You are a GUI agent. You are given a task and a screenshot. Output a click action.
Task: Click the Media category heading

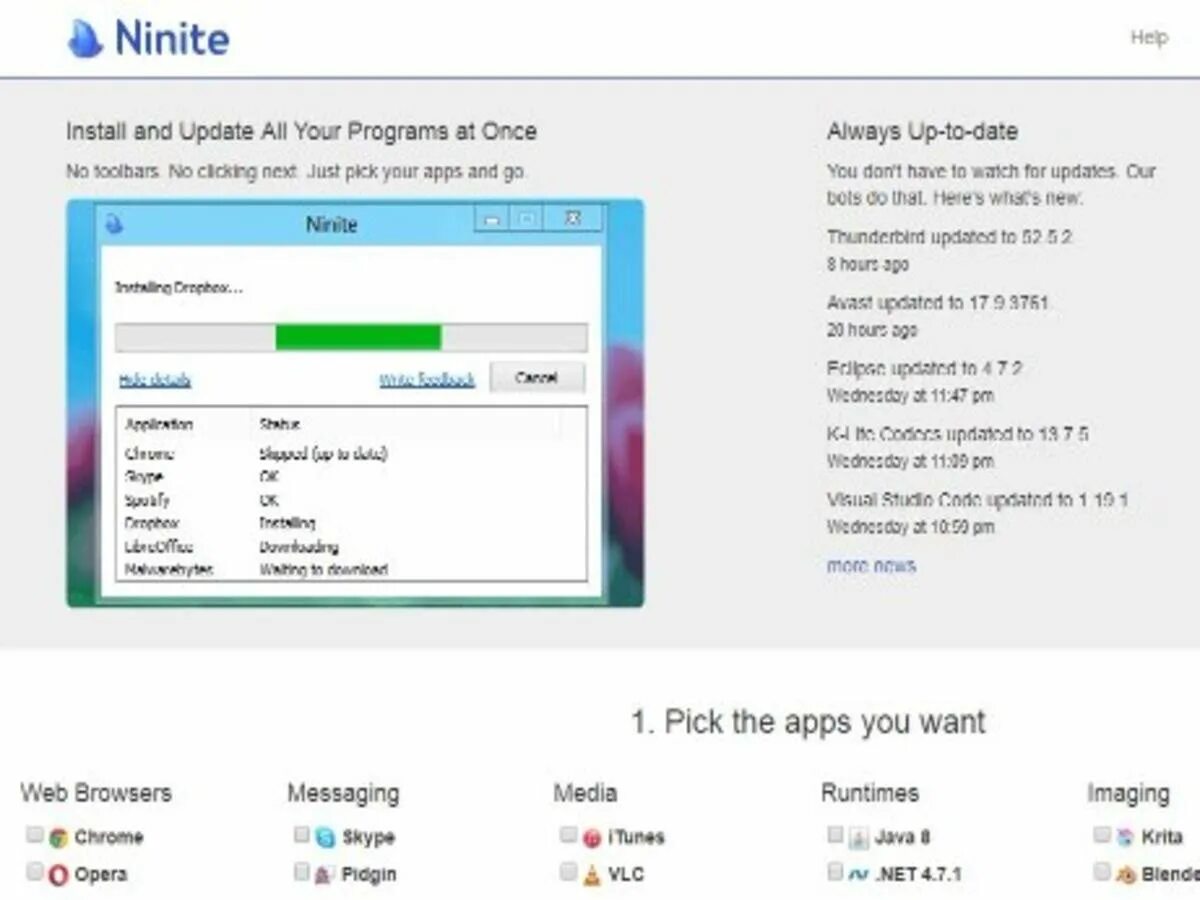point(585,794)
